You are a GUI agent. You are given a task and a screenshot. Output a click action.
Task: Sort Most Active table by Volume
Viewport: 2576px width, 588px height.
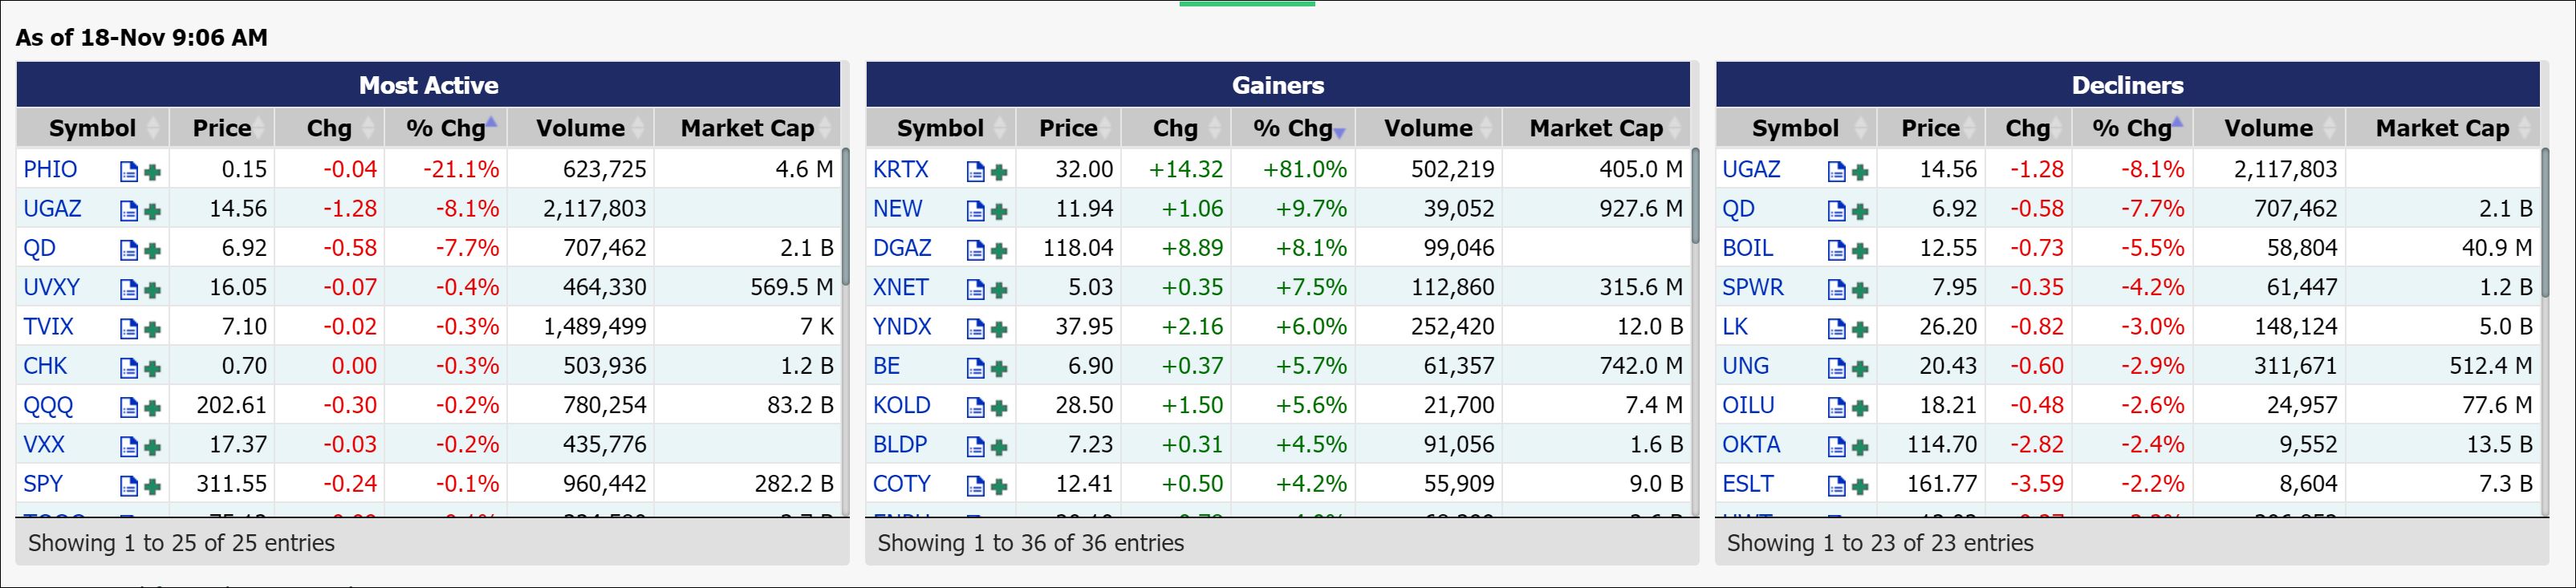[x=580, y=128]
